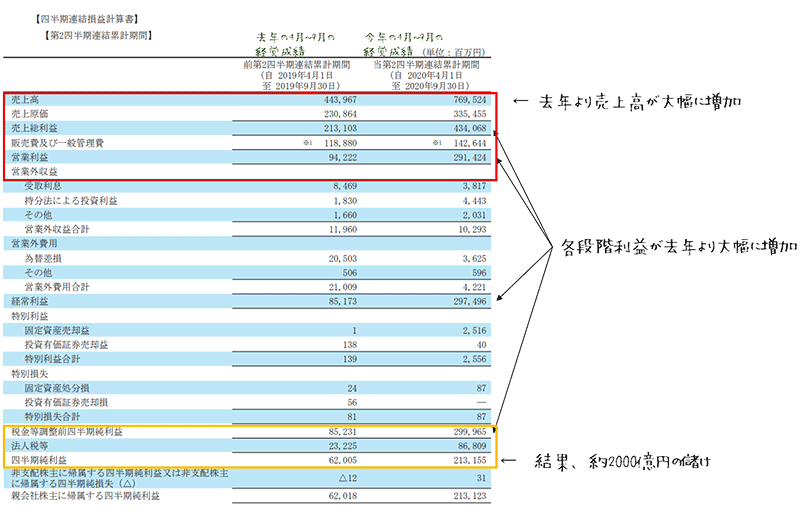Select the value 4,221 for 営業外費用合計

[x=474, y=287]
